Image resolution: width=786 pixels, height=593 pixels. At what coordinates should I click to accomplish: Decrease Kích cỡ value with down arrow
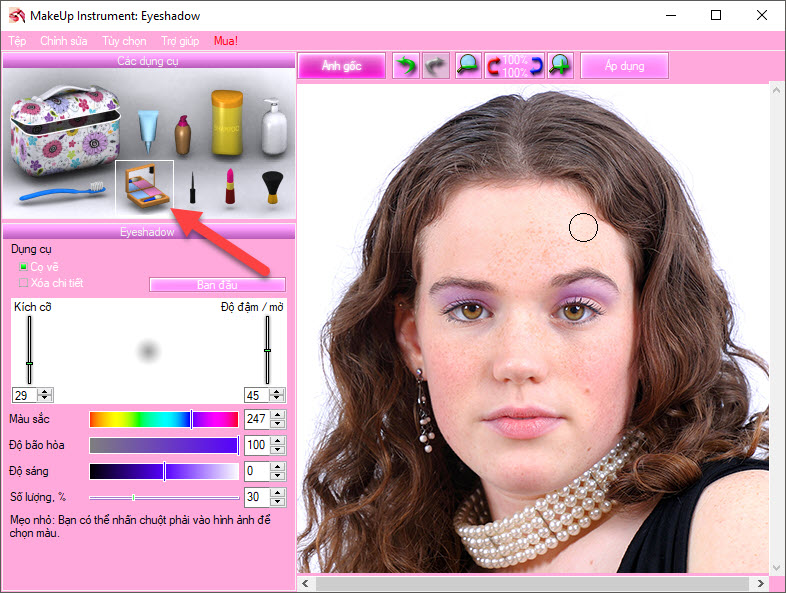[45, 399]
